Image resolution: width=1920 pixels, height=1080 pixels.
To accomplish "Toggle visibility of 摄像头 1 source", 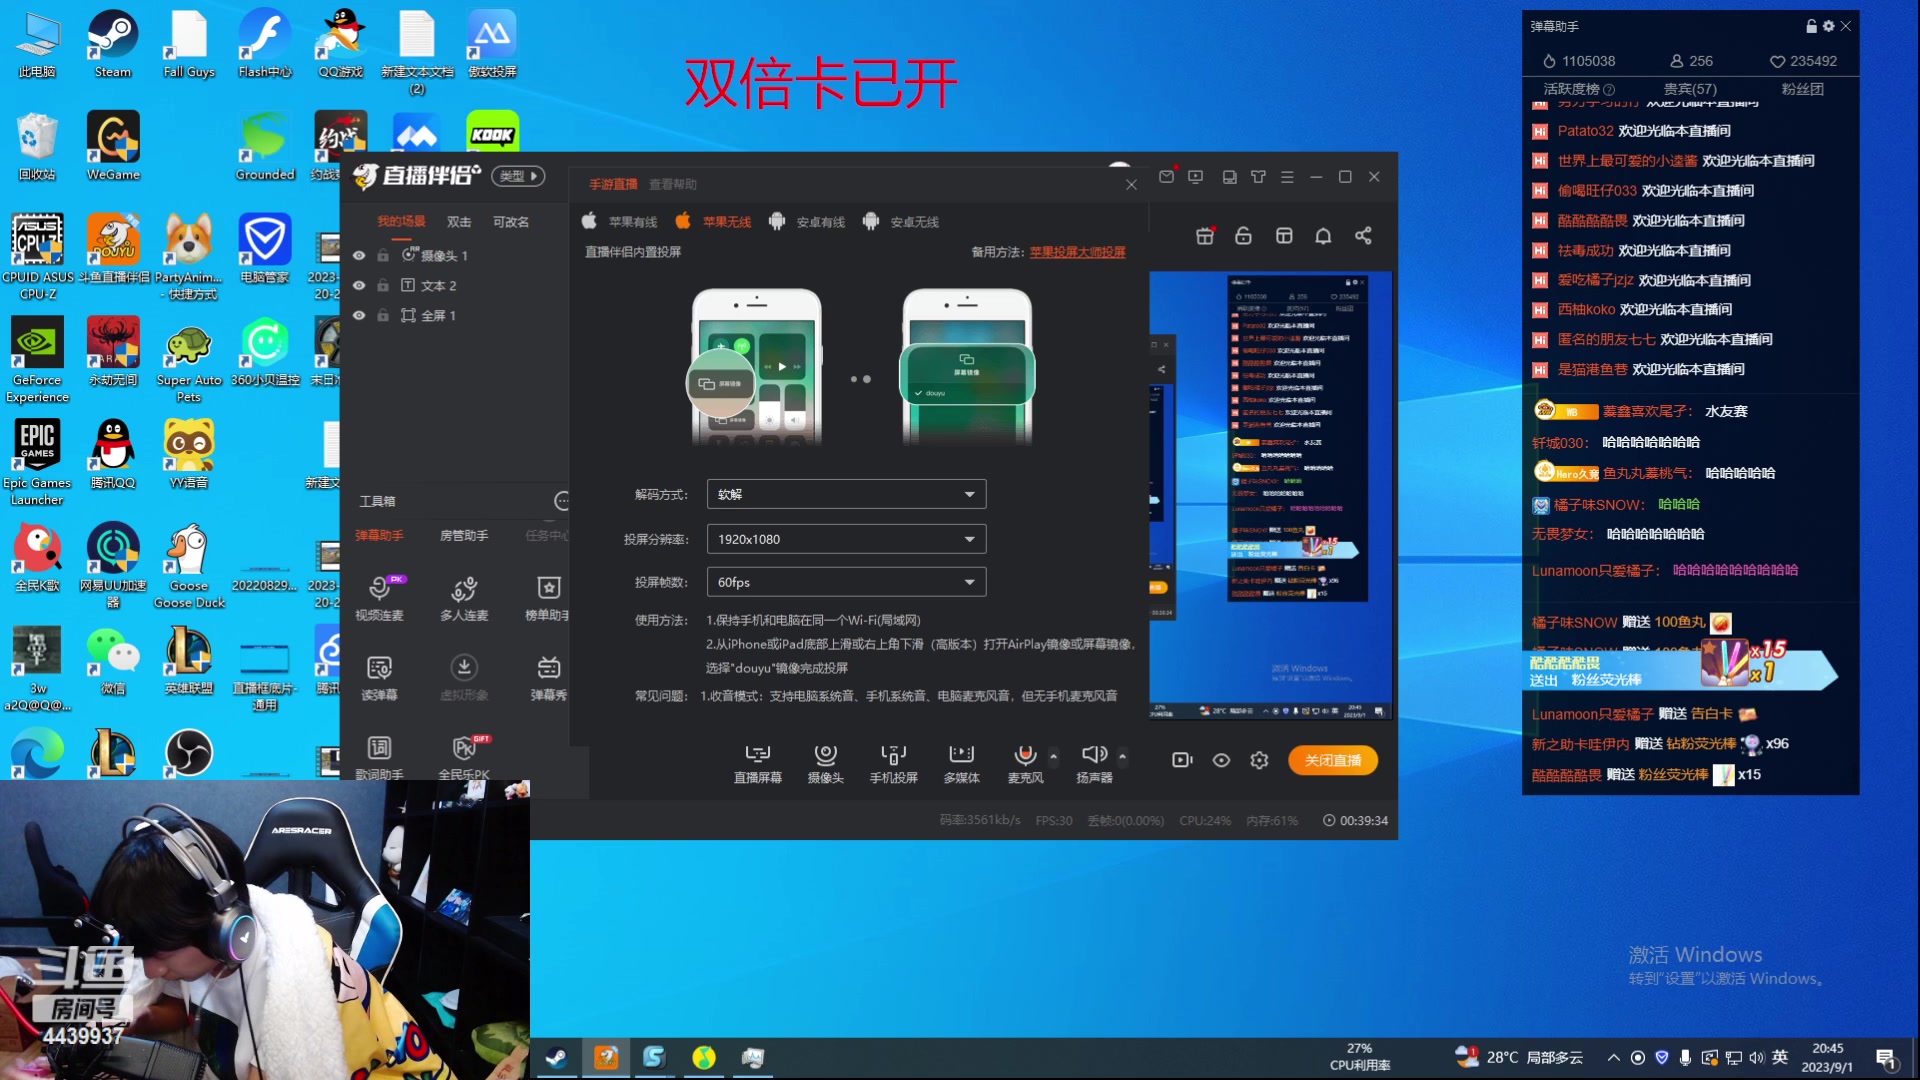I will click(x=359, y=255).
